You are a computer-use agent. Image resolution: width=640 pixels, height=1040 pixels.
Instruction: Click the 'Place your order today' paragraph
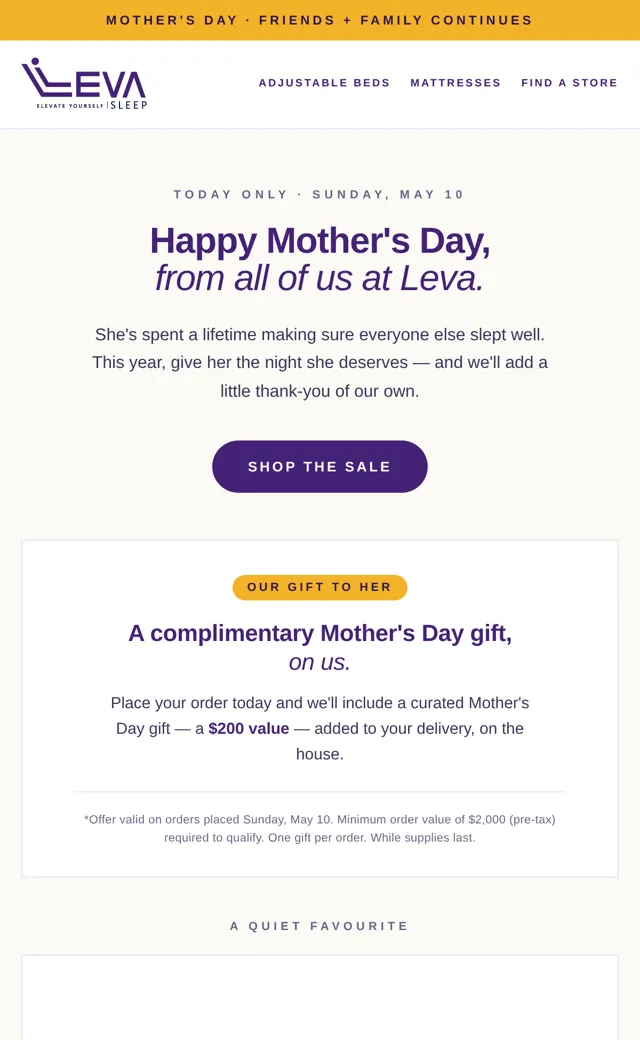320,728
